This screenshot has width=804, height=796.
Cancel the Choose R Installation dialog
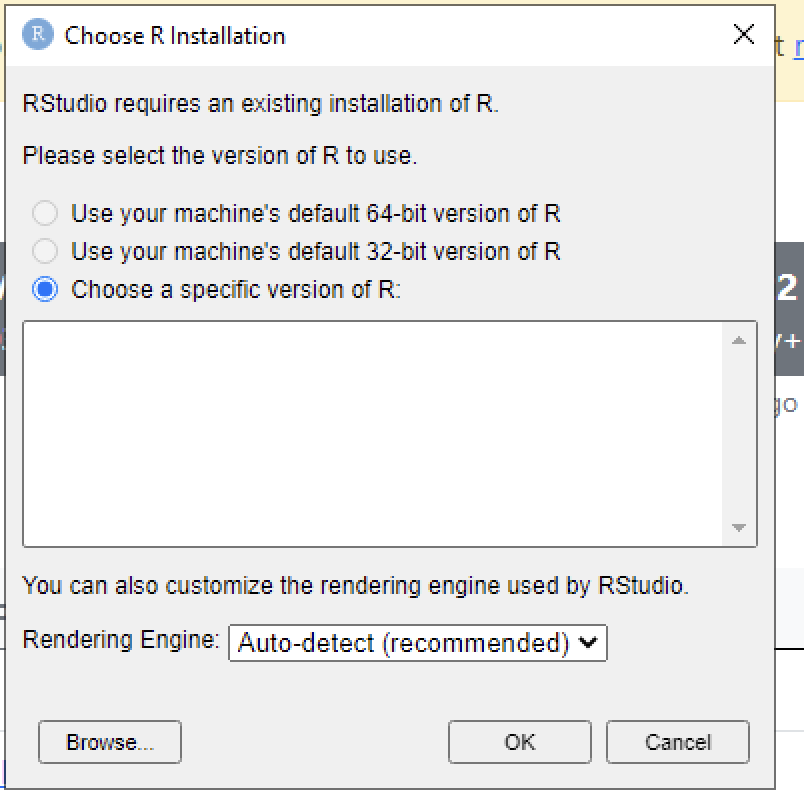pos(677,742)
